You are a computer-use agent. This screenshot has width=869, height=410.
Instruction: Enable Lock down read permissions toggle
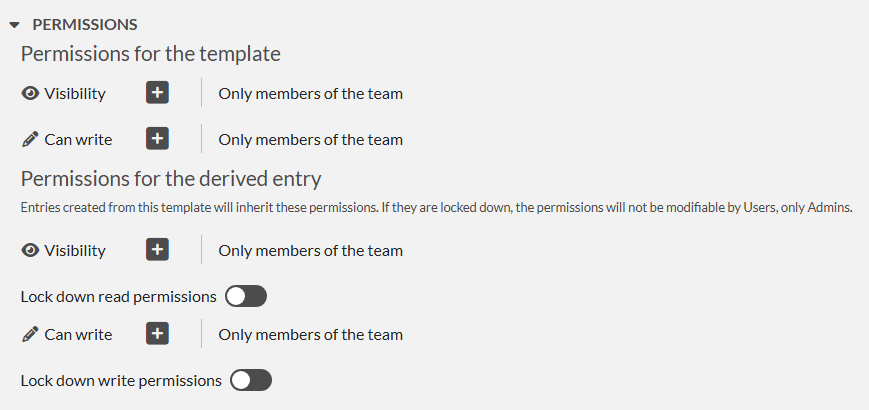(246, 297)
